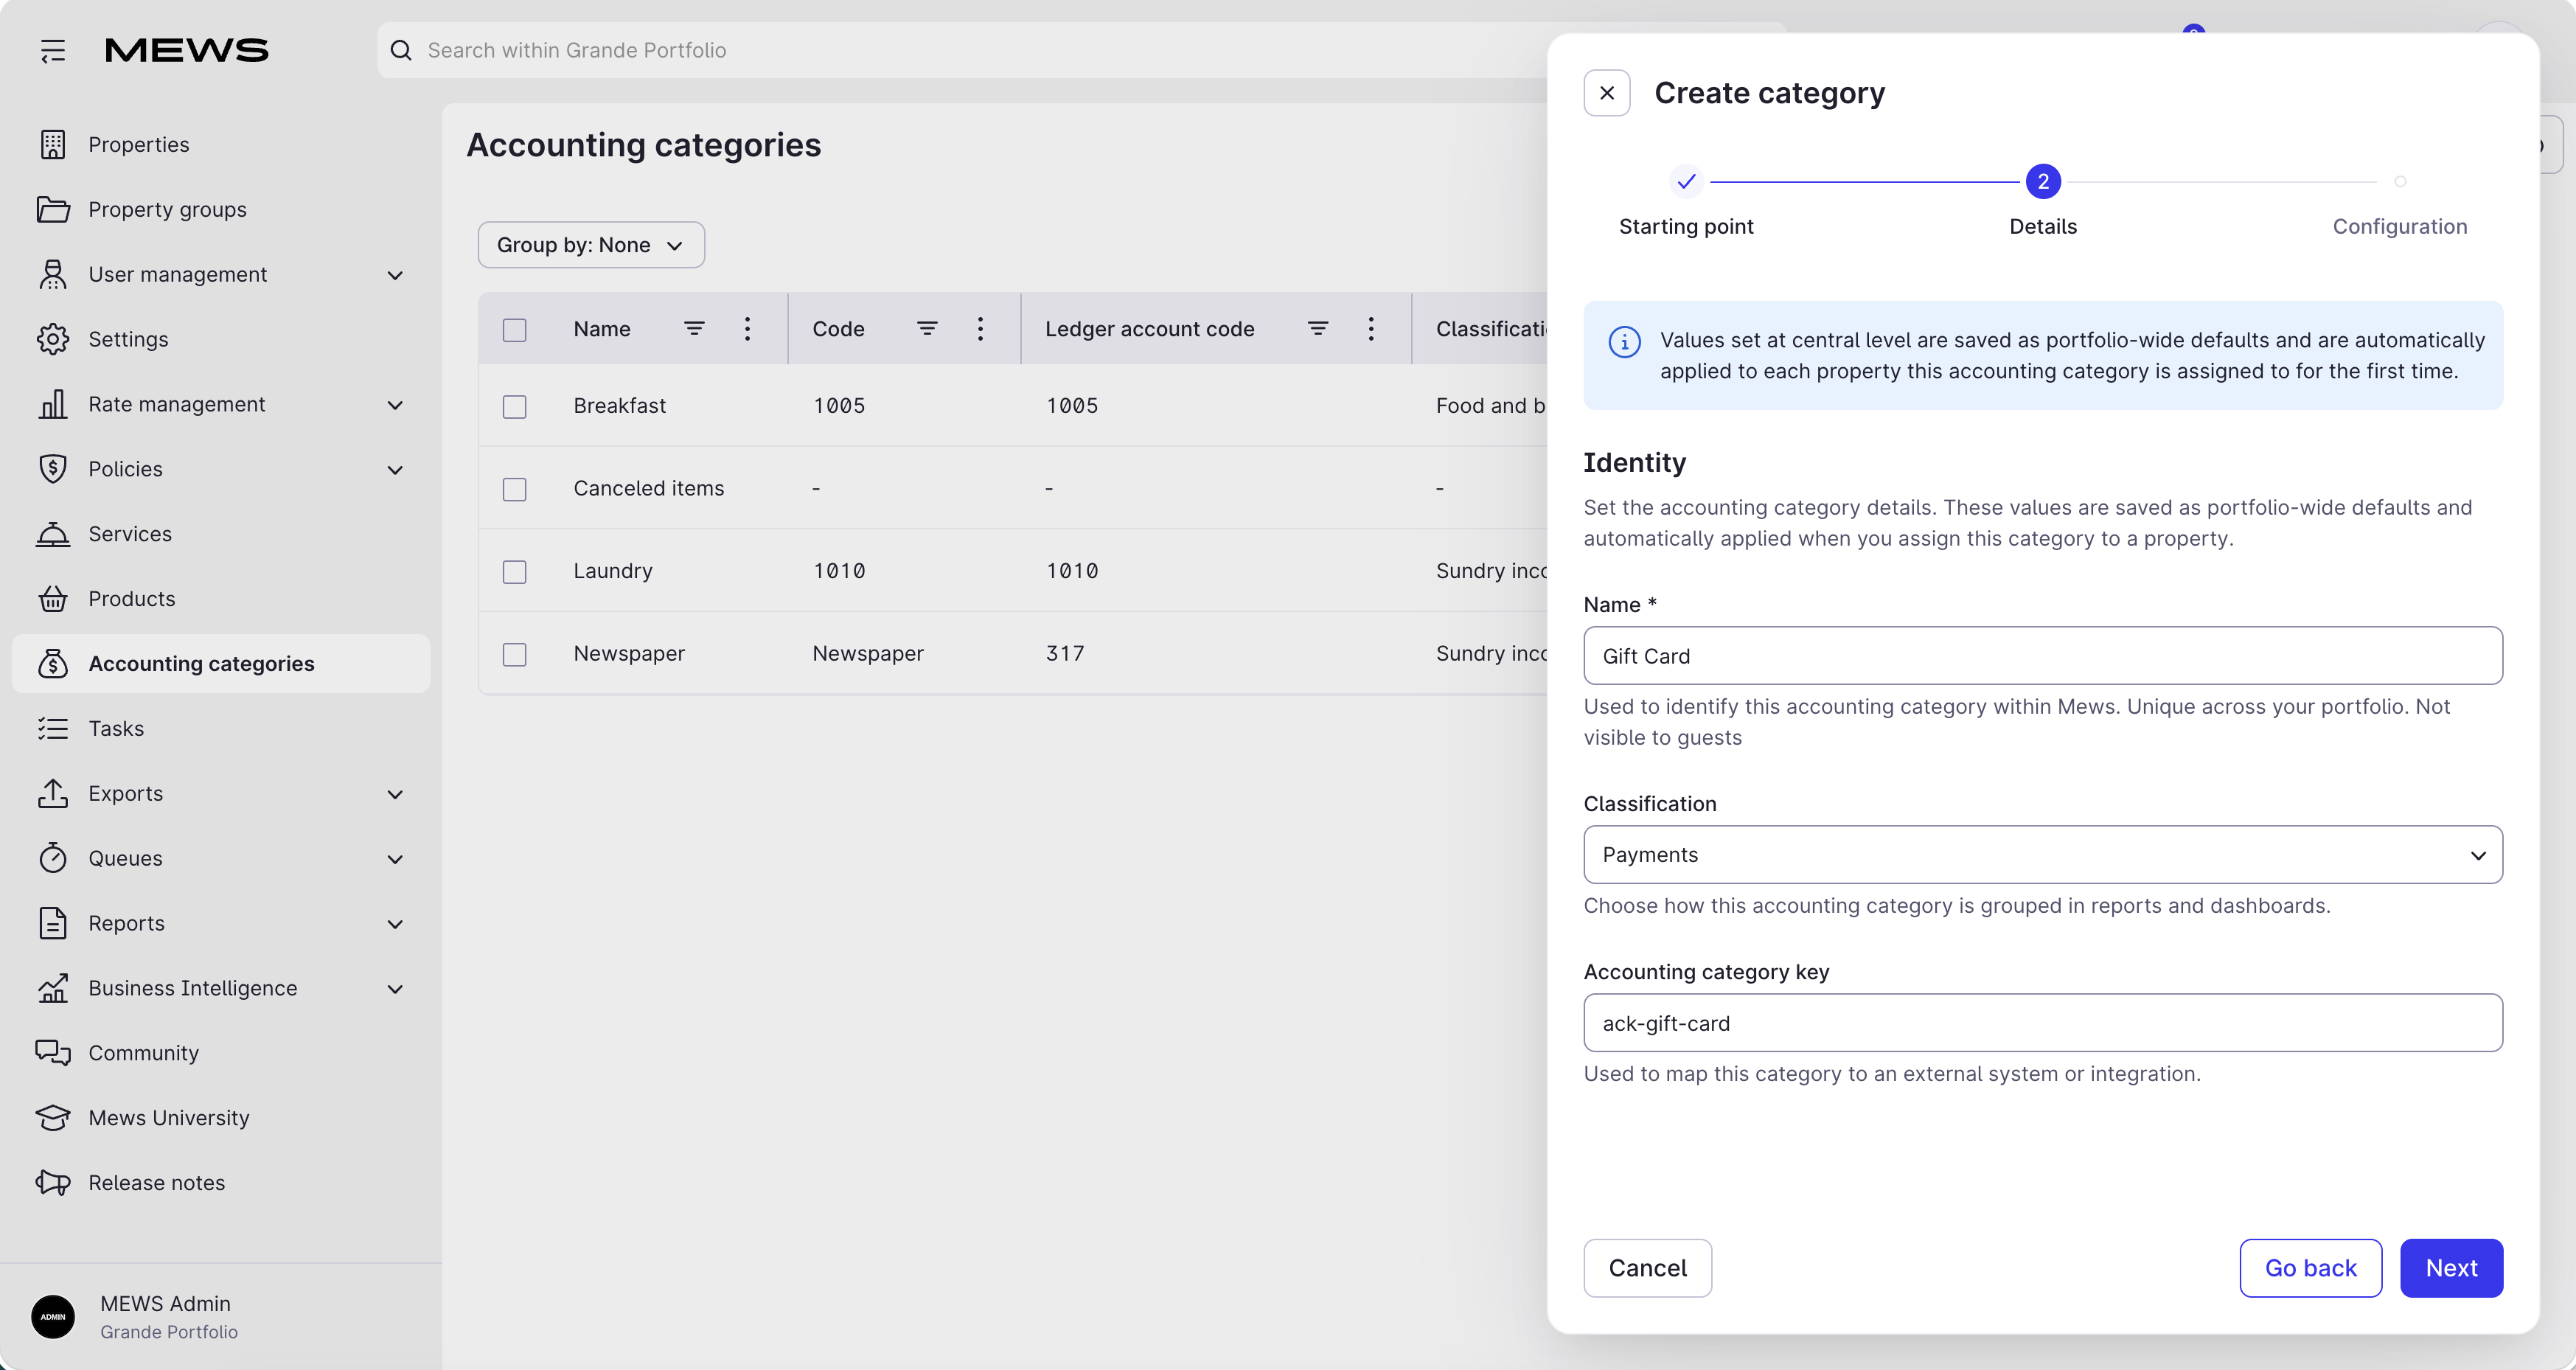This screenshot has width=2576, height=1370.
Task: Open Properties in the sidebar
Action: point(221,144)
